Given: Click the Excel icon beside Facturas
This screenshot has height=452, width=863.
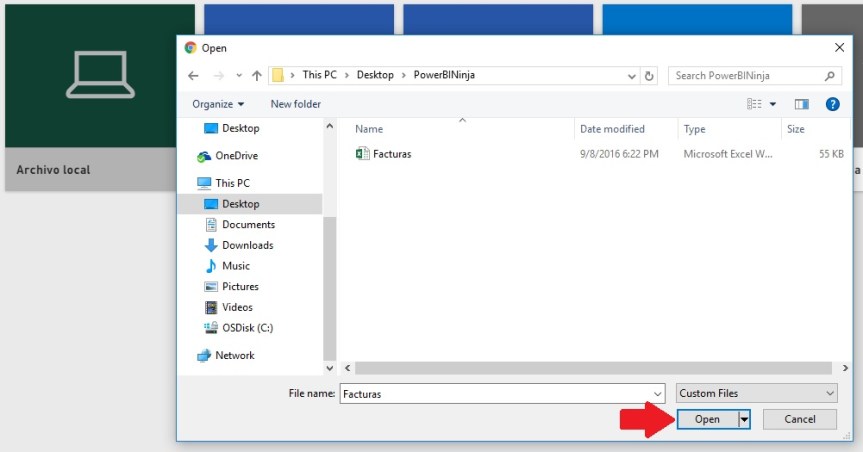Looking at the screenshot, I should tap(362, 154).
